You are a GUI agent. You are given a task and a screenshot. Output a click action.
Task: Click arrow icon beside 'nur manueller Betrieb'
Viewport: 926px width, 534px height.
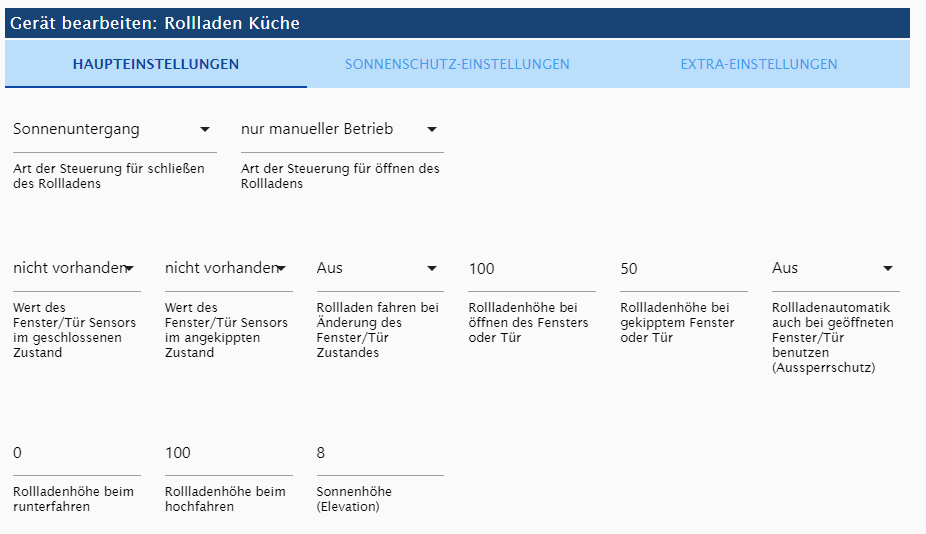[x=432, y=129]
